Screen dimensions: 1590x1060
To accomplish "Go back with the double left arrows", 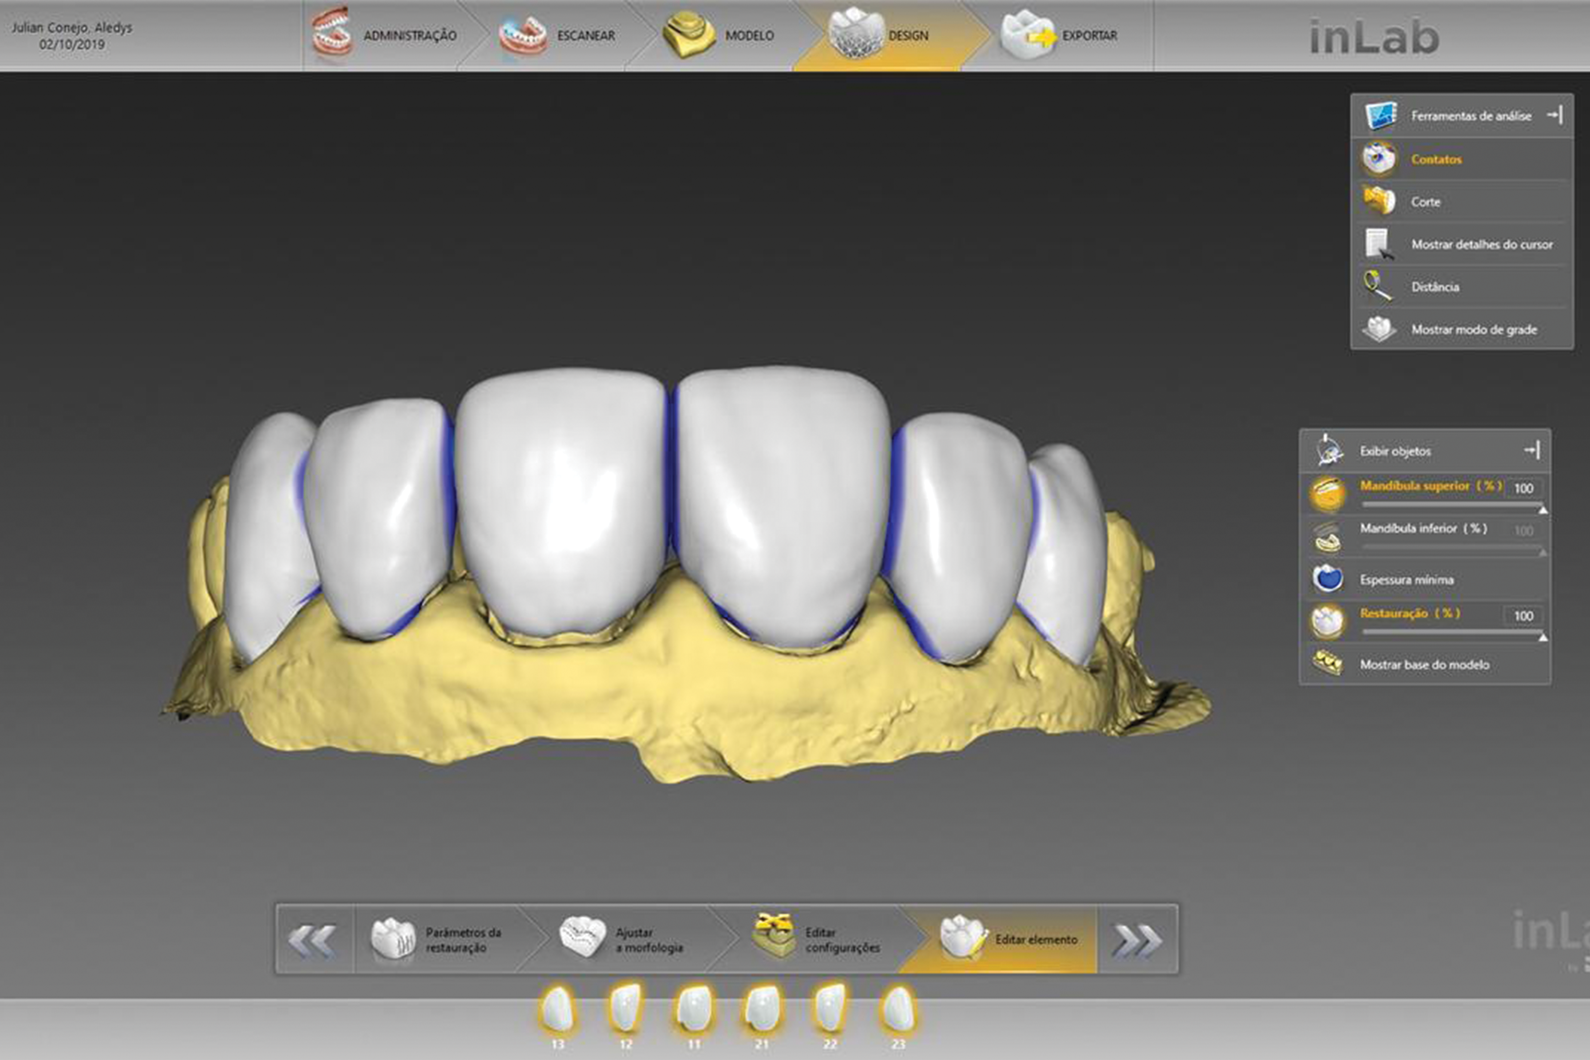I will tap(313, 940).
